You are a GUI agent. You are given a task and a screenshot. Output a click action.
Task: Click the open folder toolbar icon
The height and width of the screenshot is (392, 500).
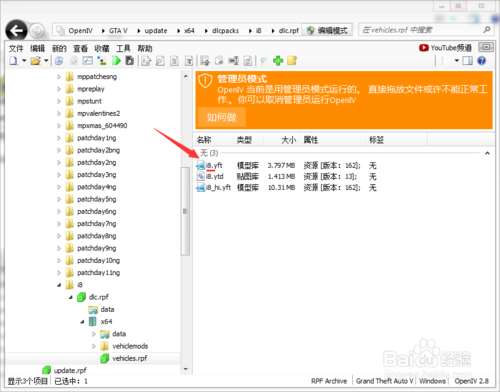pyautogui.click(x=35, y=61)
